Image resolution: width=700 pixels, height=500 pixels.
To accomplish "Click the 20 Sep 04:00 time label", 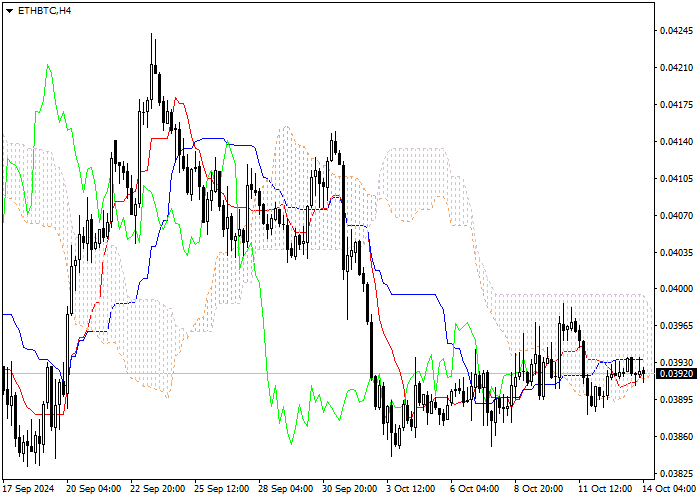I will pyautogui.click(x=94, y=489).
